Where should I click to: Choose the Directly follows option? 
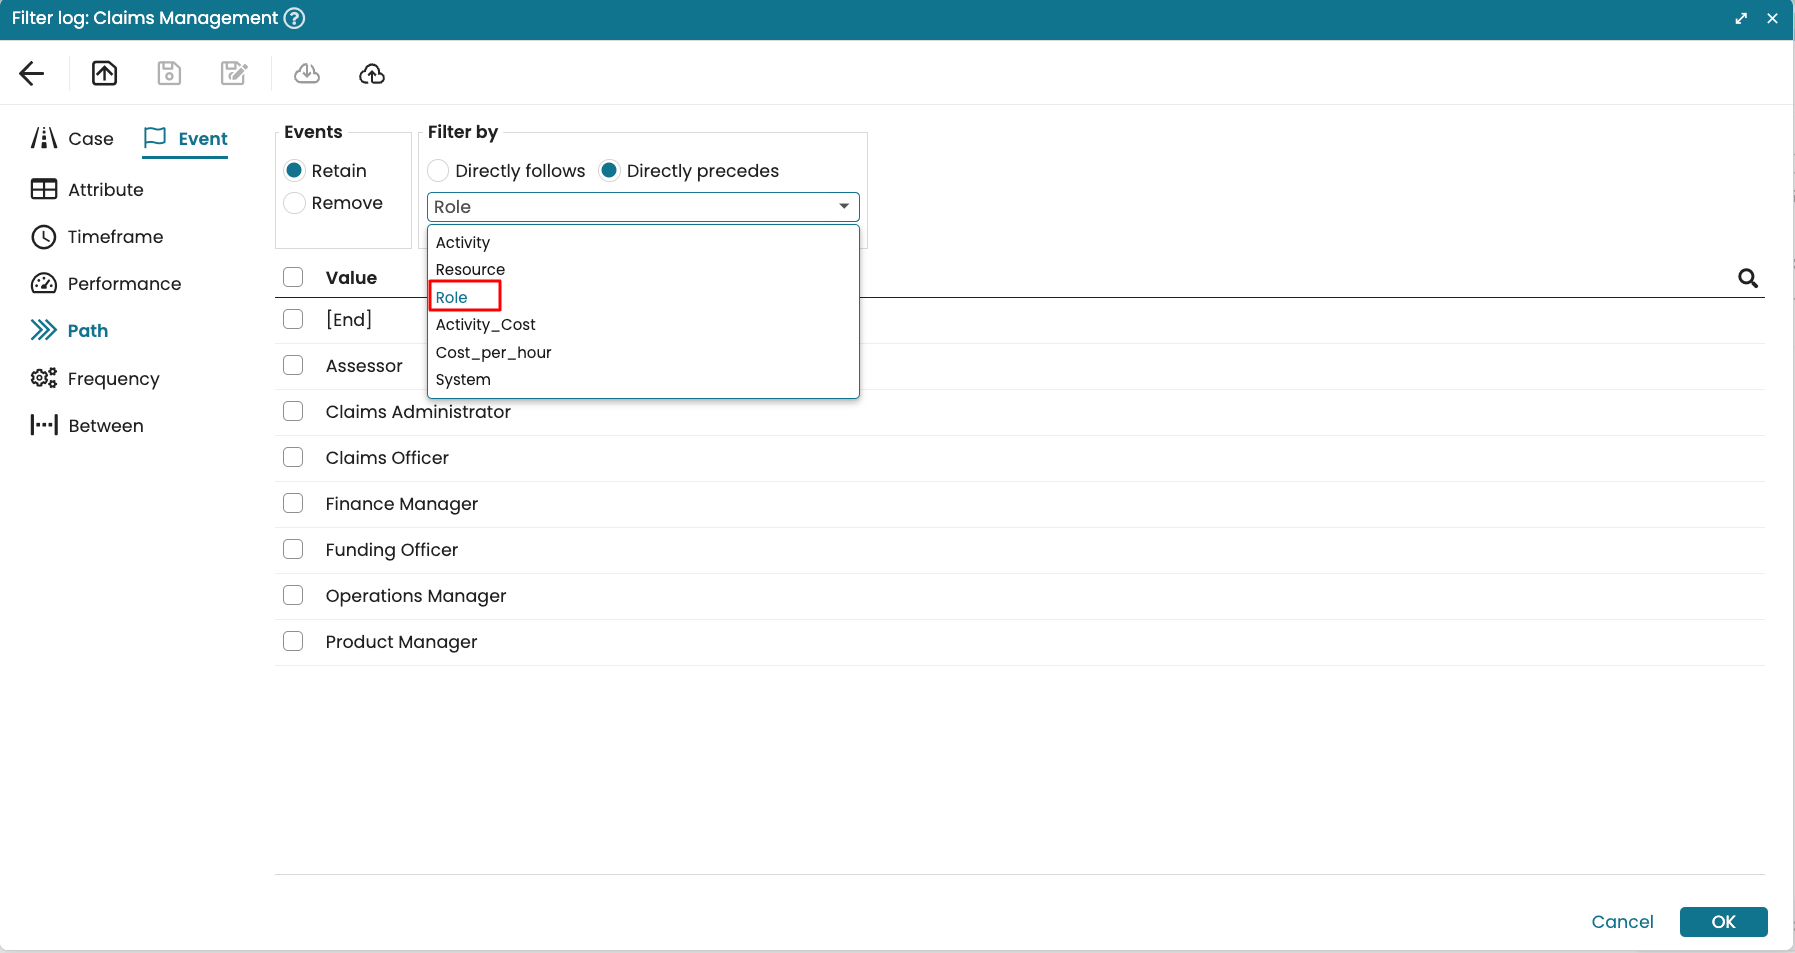coord(438,171)
